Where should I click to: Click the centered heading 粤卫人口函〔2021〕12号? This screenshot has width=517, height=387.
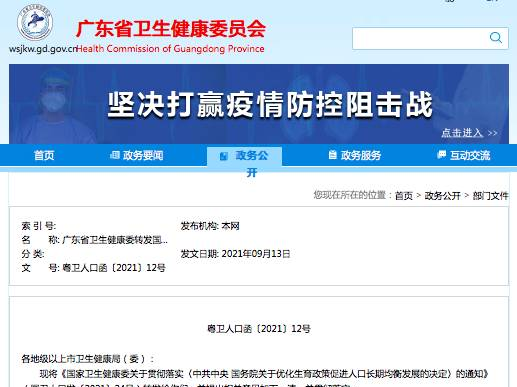point(259,329)
